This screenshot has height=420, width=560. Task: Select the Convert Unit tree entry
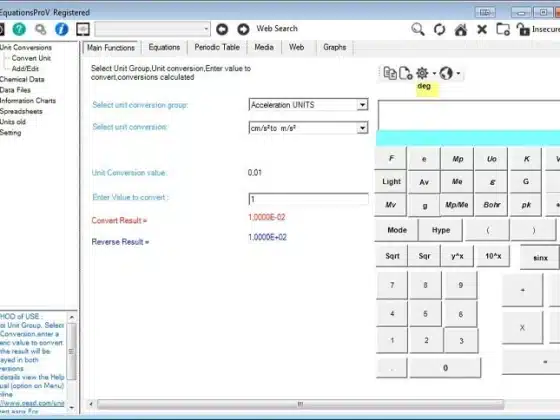click(x=31, y=58)
